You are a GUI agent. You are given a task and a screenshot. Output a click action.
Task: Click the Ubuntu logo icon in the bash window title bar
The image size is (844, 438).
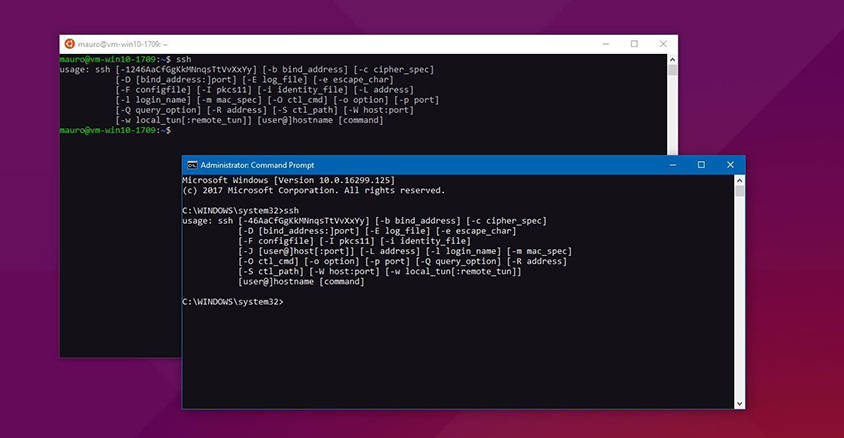coord(69,44)
